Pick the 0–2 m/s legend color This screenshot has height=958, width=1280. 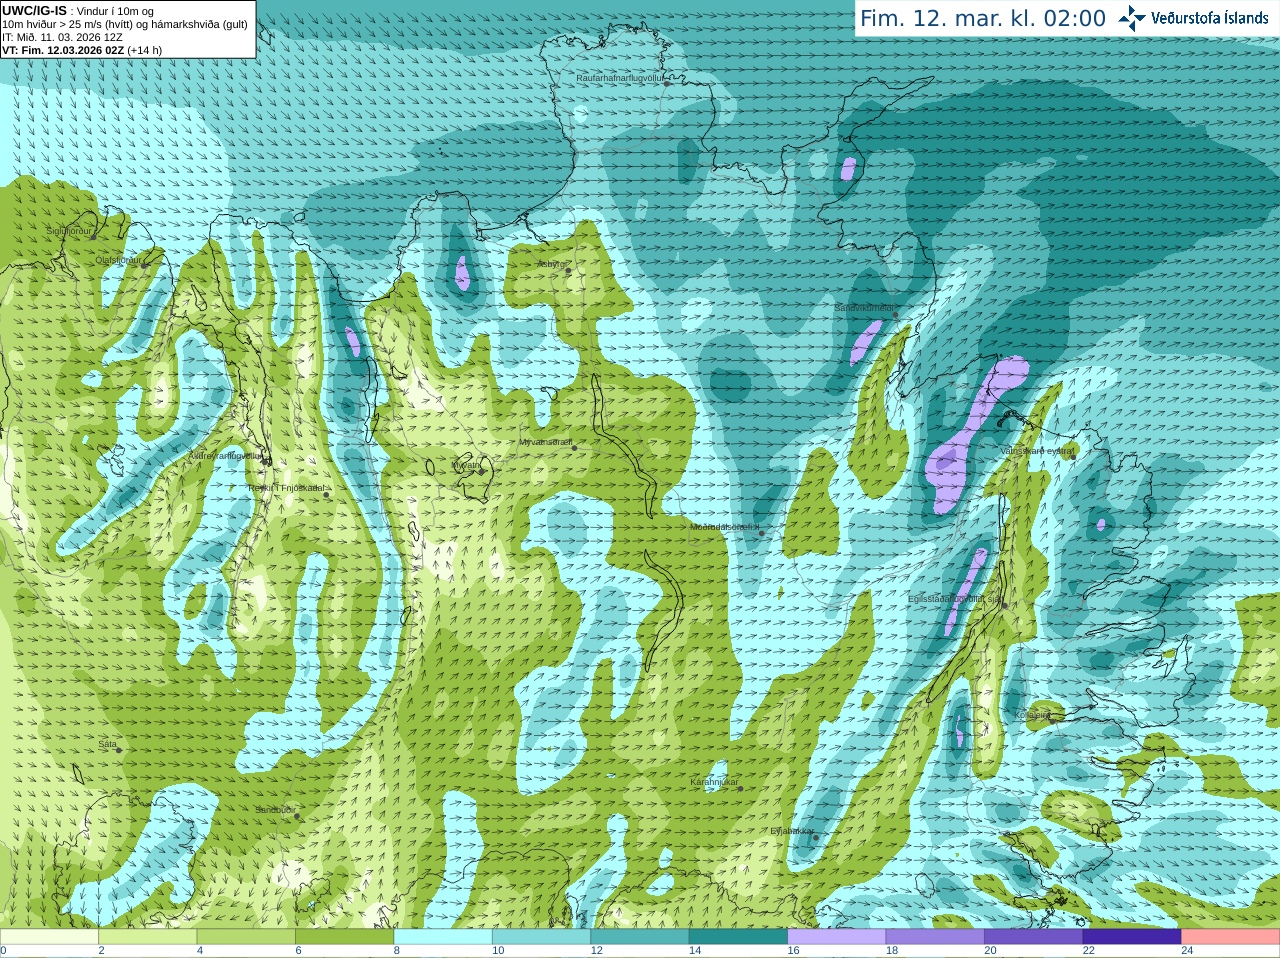pyautogui.click(x=49, y=937)
